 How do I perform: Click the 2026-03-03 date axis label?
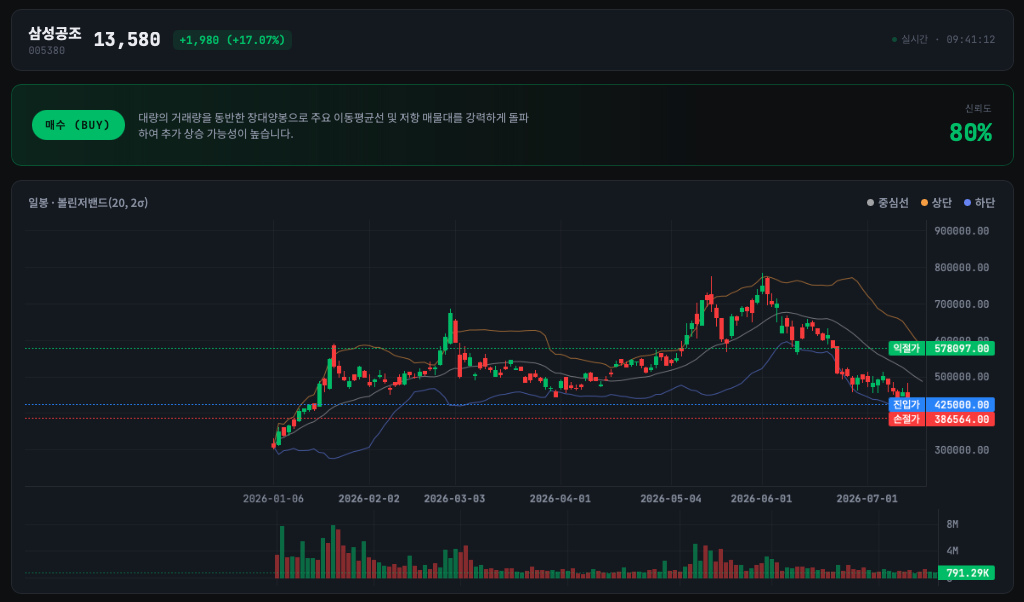[x=455, y=499]
